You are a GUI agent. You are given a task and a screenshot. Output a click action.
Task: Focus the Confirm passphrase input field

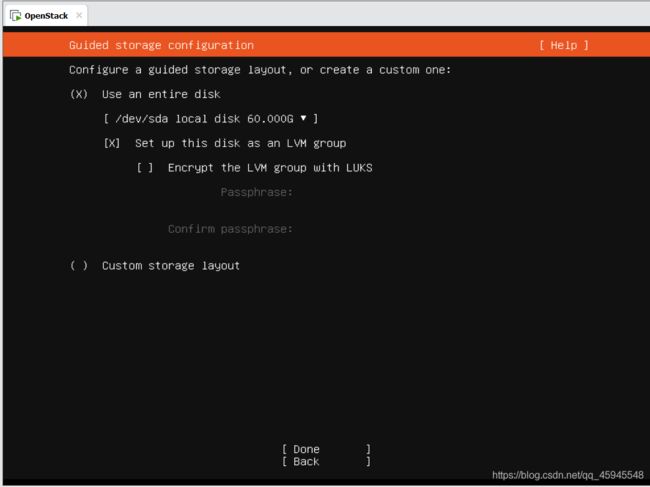pyautogui.click(x=415, y=229)
